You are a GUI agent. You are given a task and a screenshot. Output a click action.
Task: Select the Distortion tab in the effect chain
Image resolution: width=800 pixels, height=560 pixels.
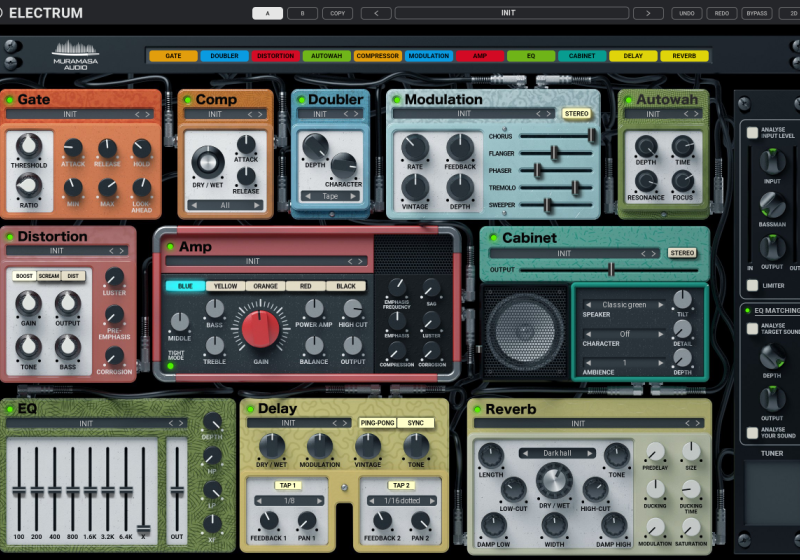click(275, 56)
